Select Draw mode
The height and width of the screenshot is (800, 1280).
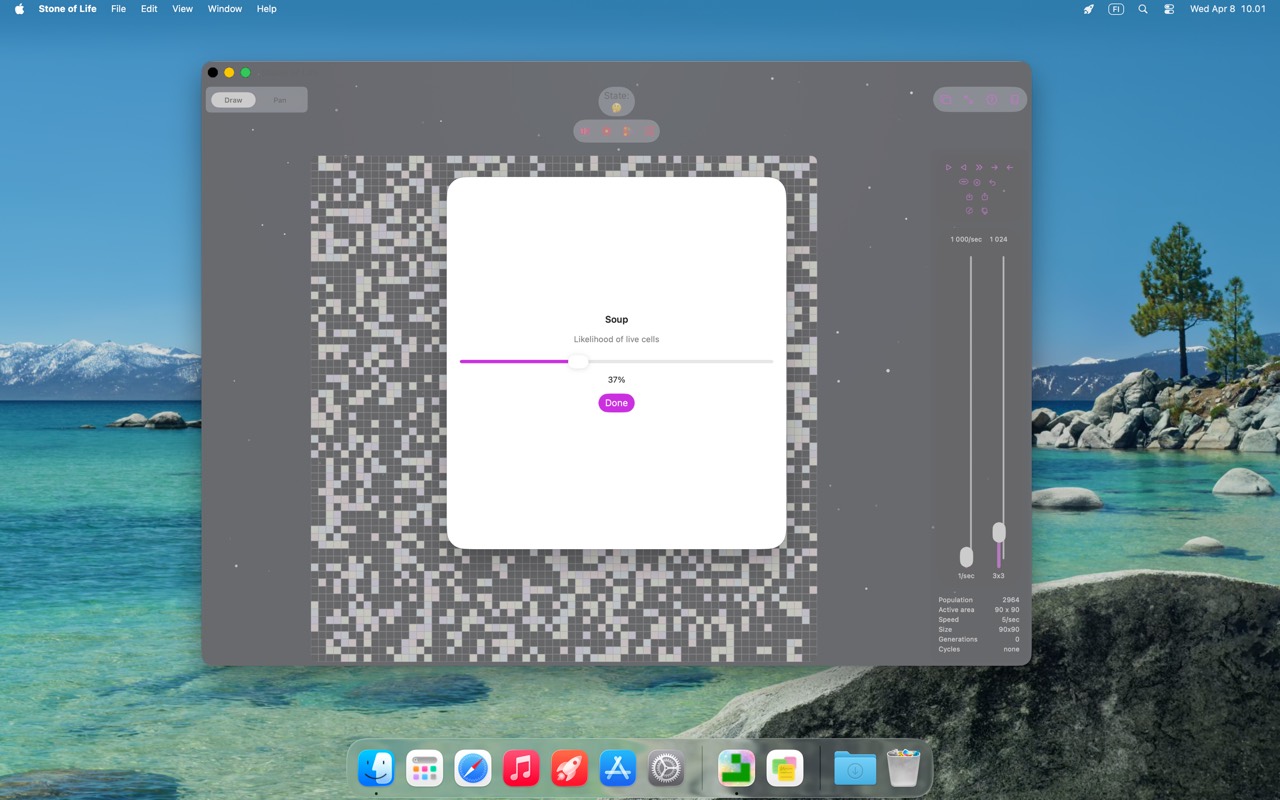pos(232,100)
